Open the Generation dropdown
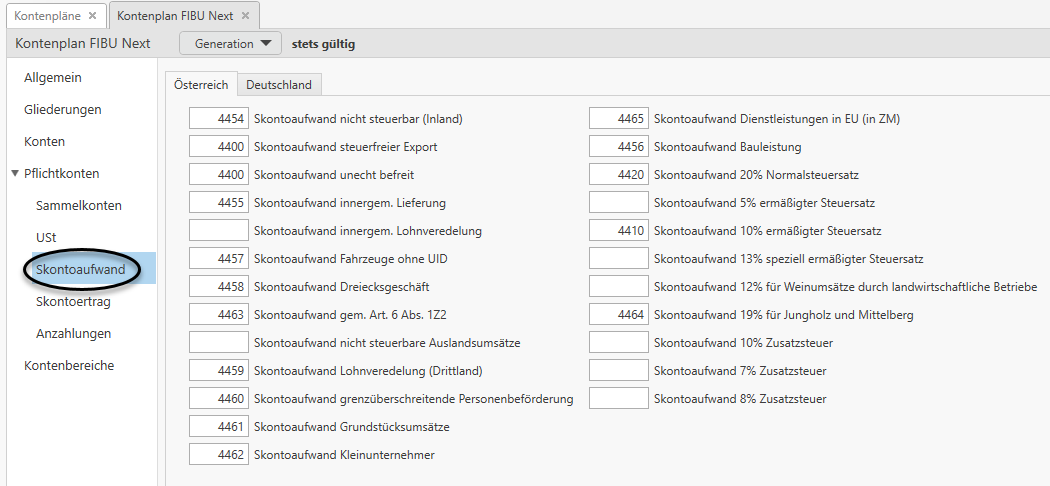This screenshot has width=1050, height=486. coord(230,44)
